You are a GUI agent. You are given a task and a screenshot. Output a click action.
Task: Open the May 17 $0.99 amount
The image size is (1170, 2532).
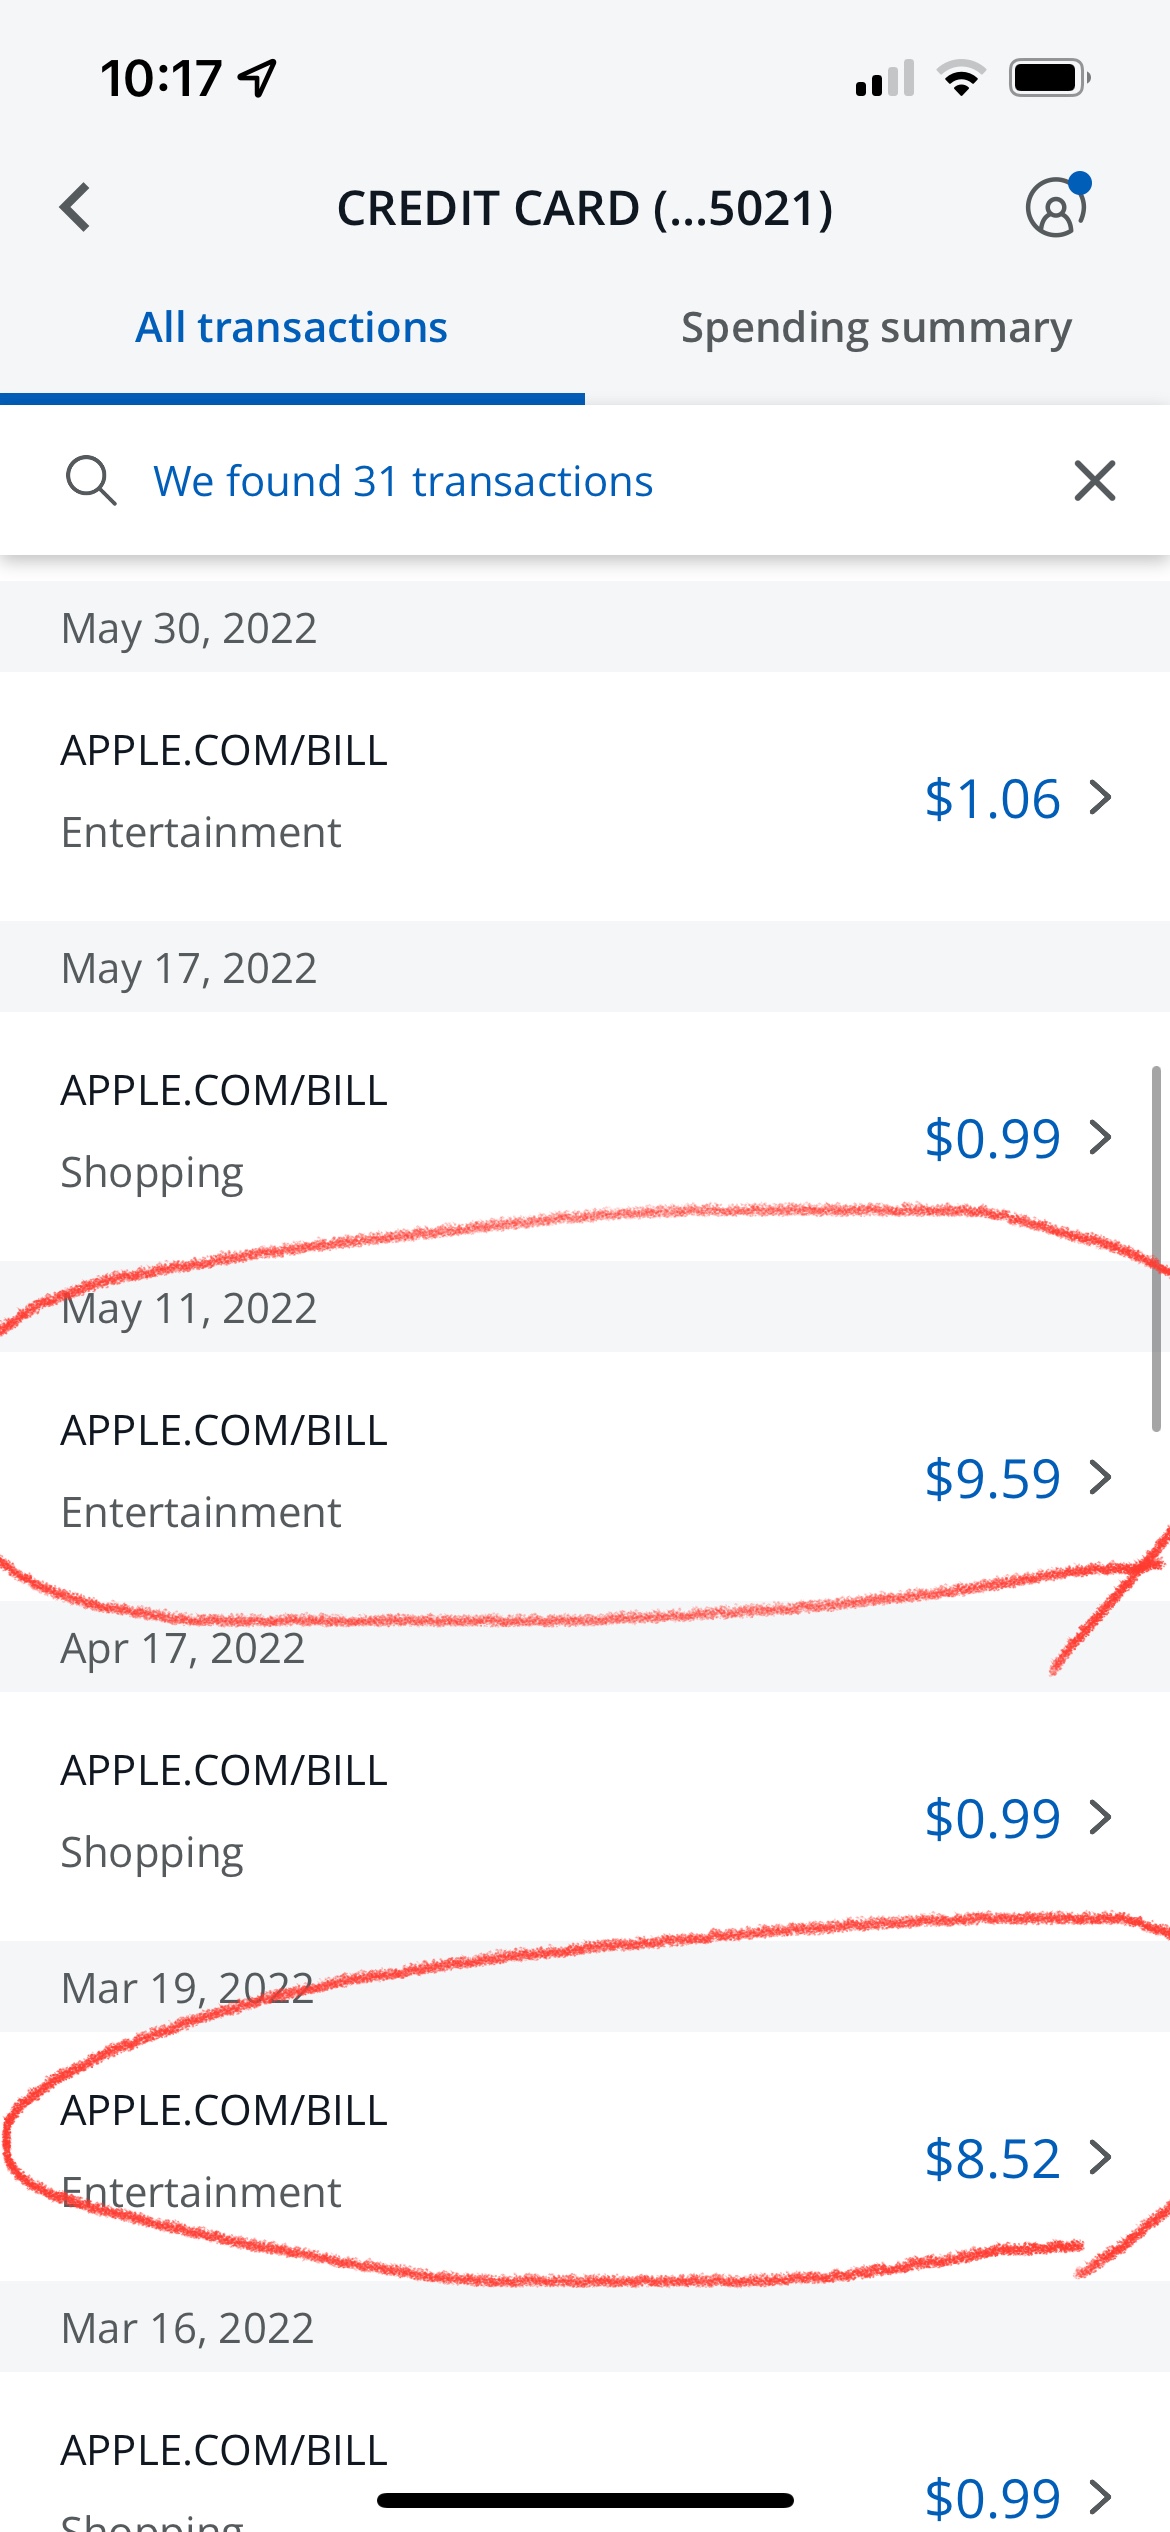[x=992, y=1138]
